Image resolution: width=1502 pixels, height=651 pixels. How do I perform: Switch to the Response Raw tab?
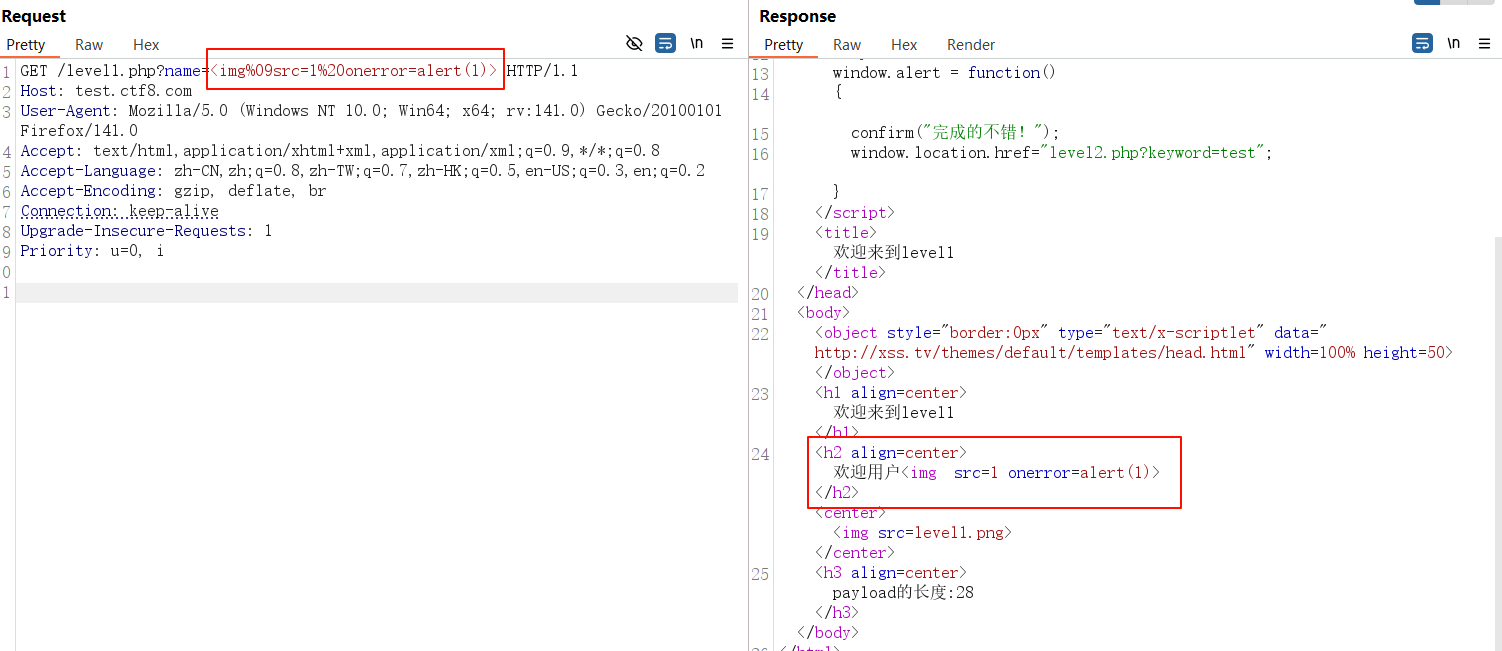click(847, 45)
